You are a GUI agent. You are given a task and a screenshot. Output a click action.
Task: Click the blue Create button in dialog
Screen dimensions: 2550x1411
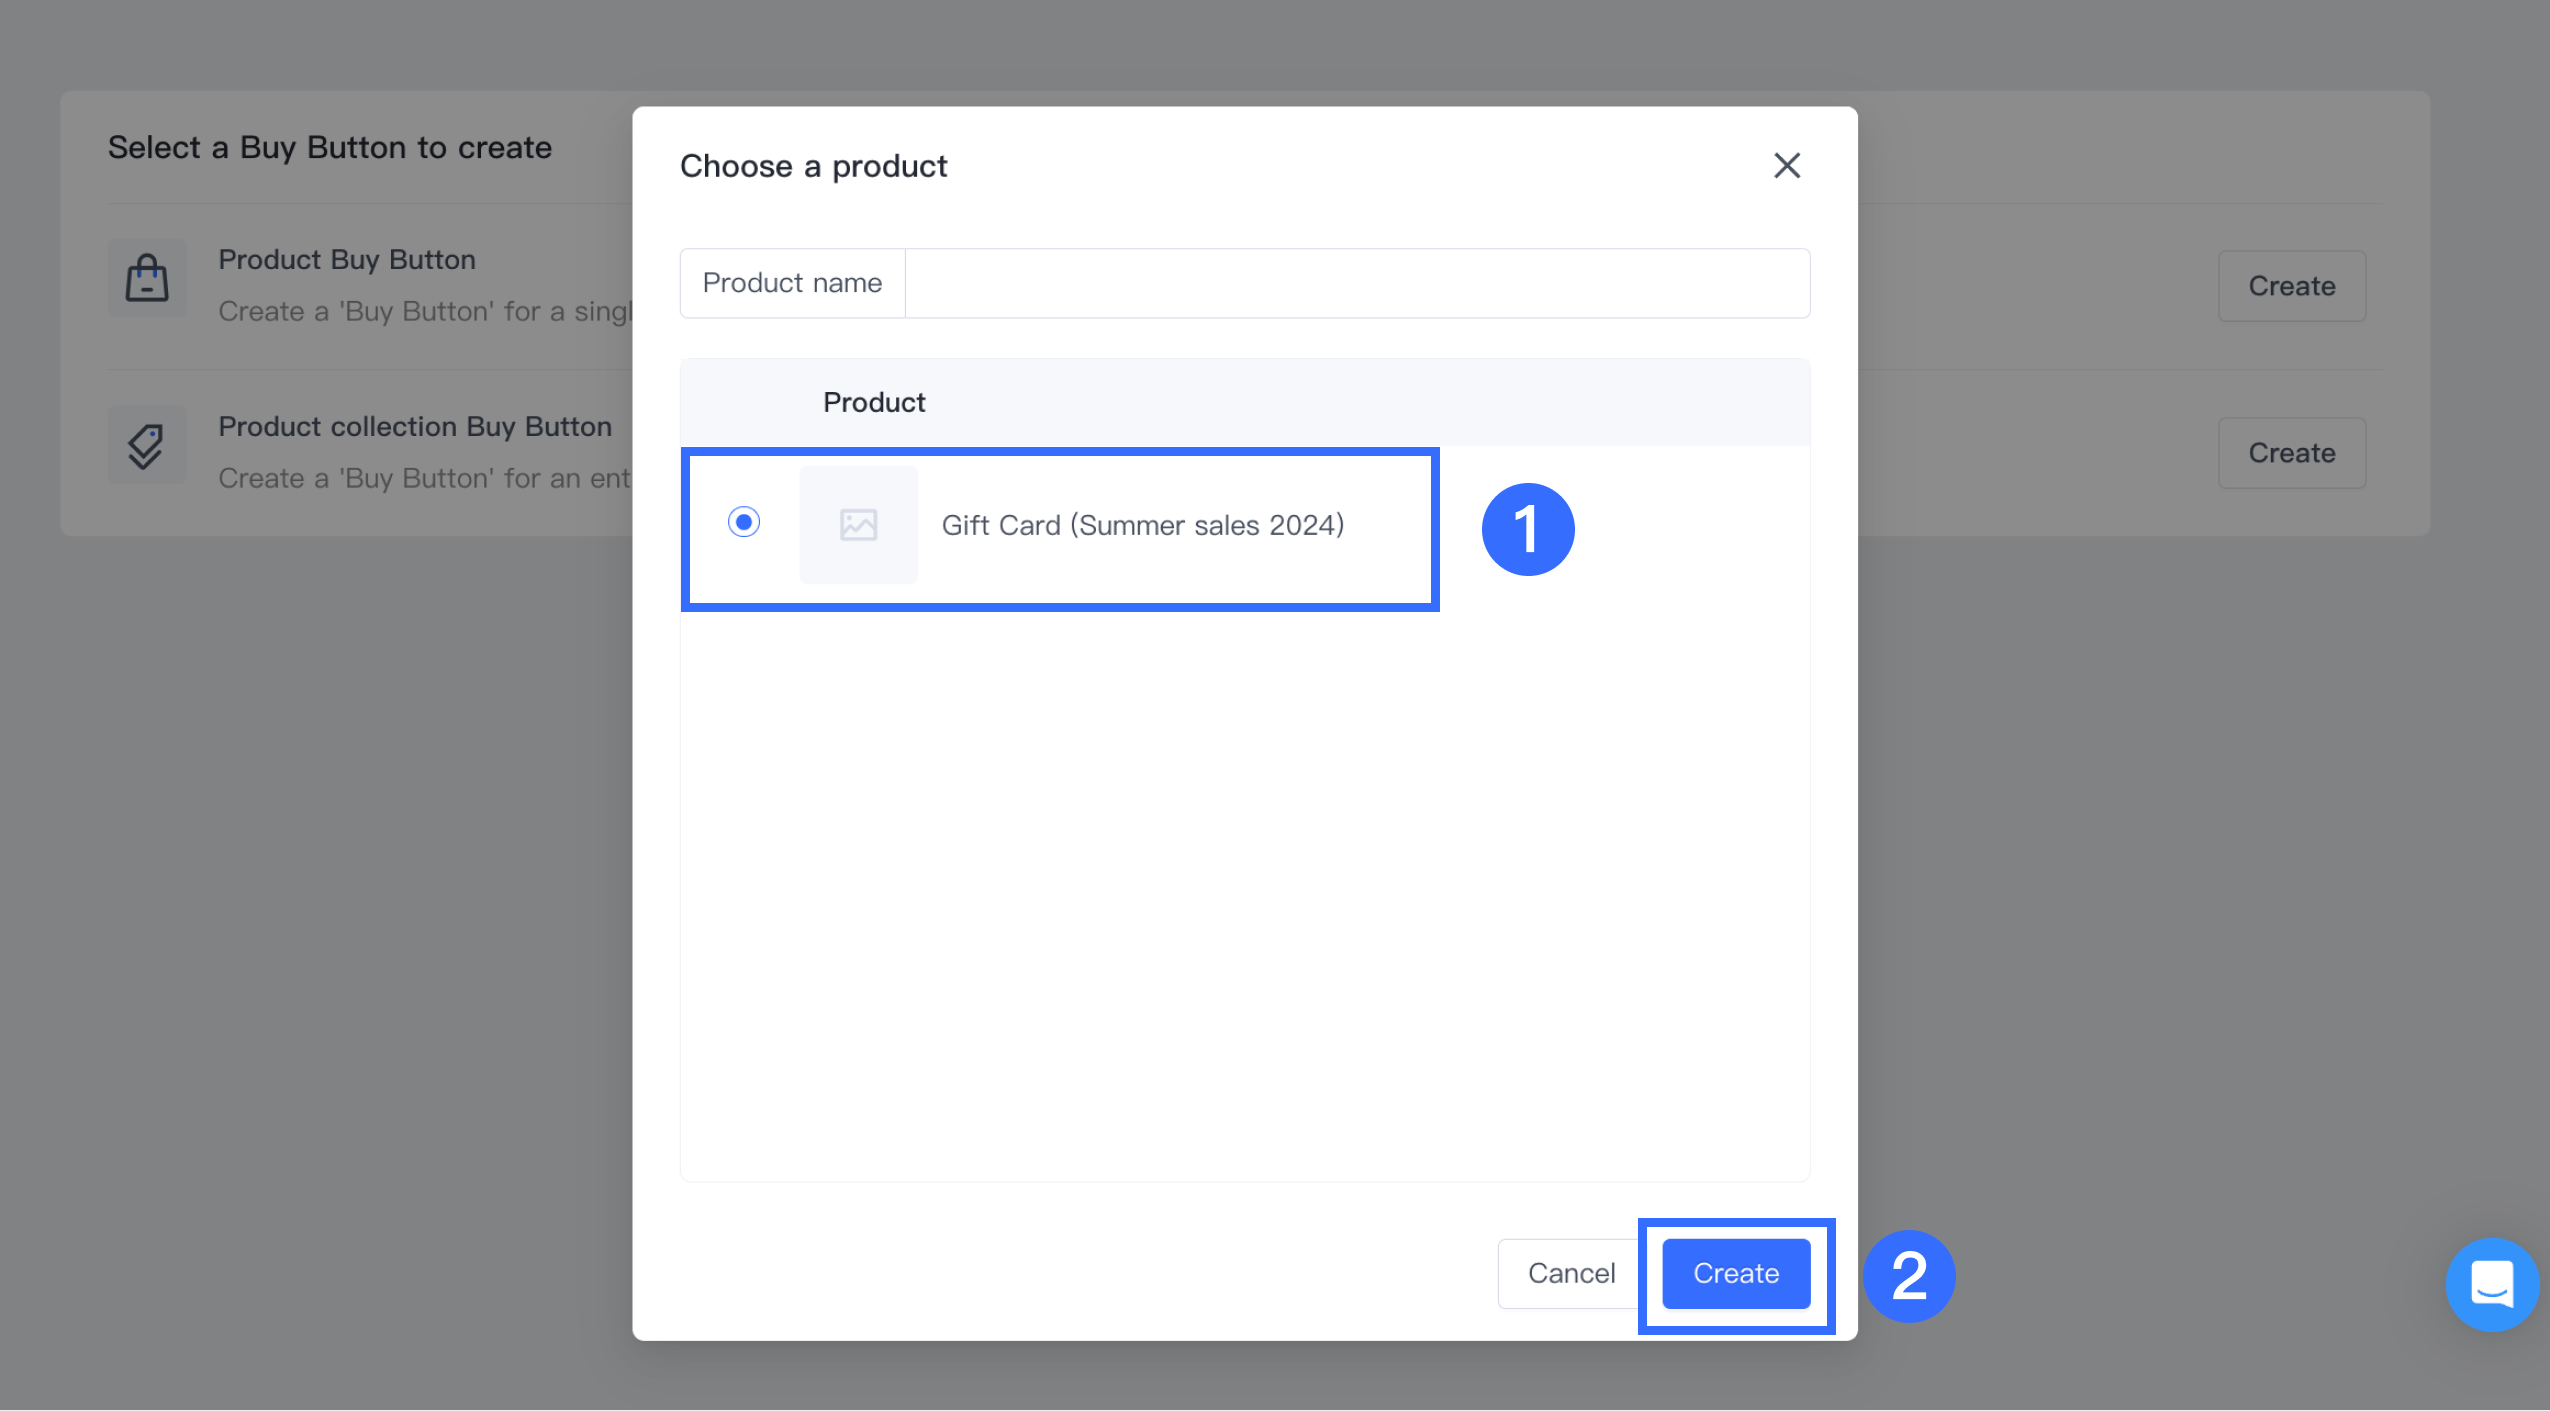click(x=1735, y=1273)
